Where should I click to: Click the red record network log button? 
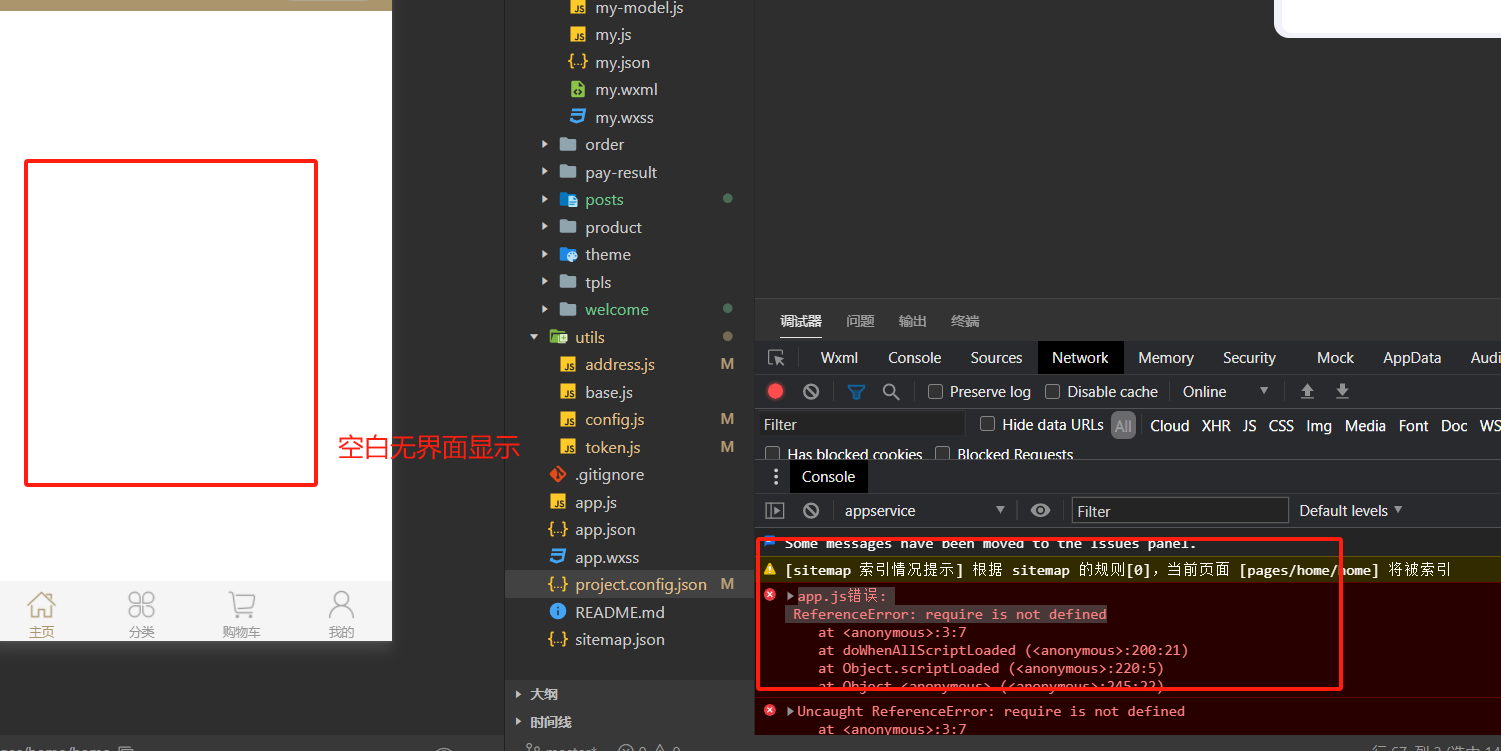pos(775,391)
